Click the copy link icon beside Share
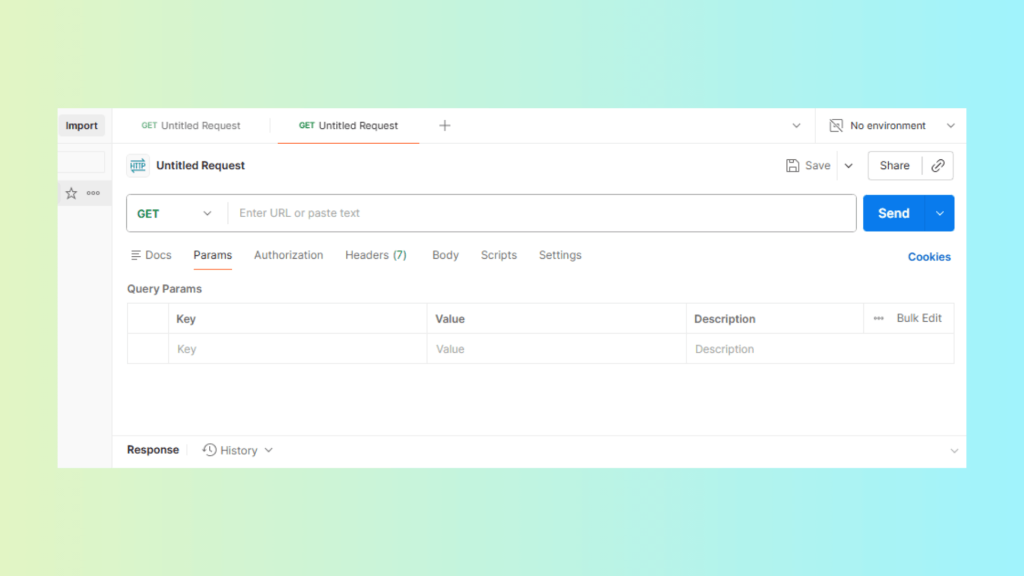Screen dimensions: 1024x576 pyautogui.click(x=938, y=166)
